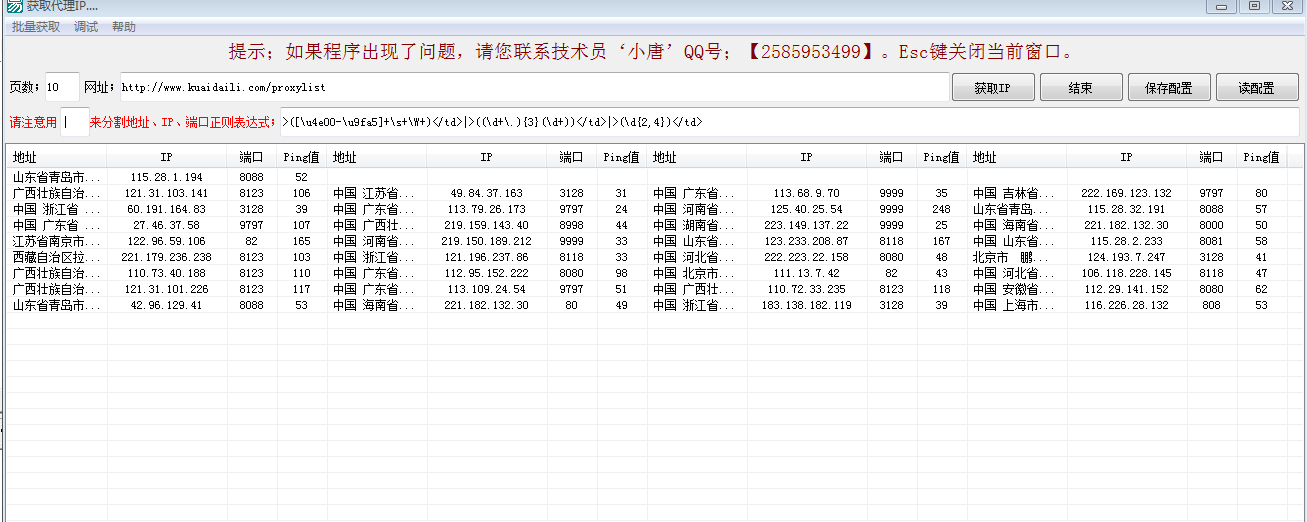
Task: Close the window
Action: [x=1287, y=6]
